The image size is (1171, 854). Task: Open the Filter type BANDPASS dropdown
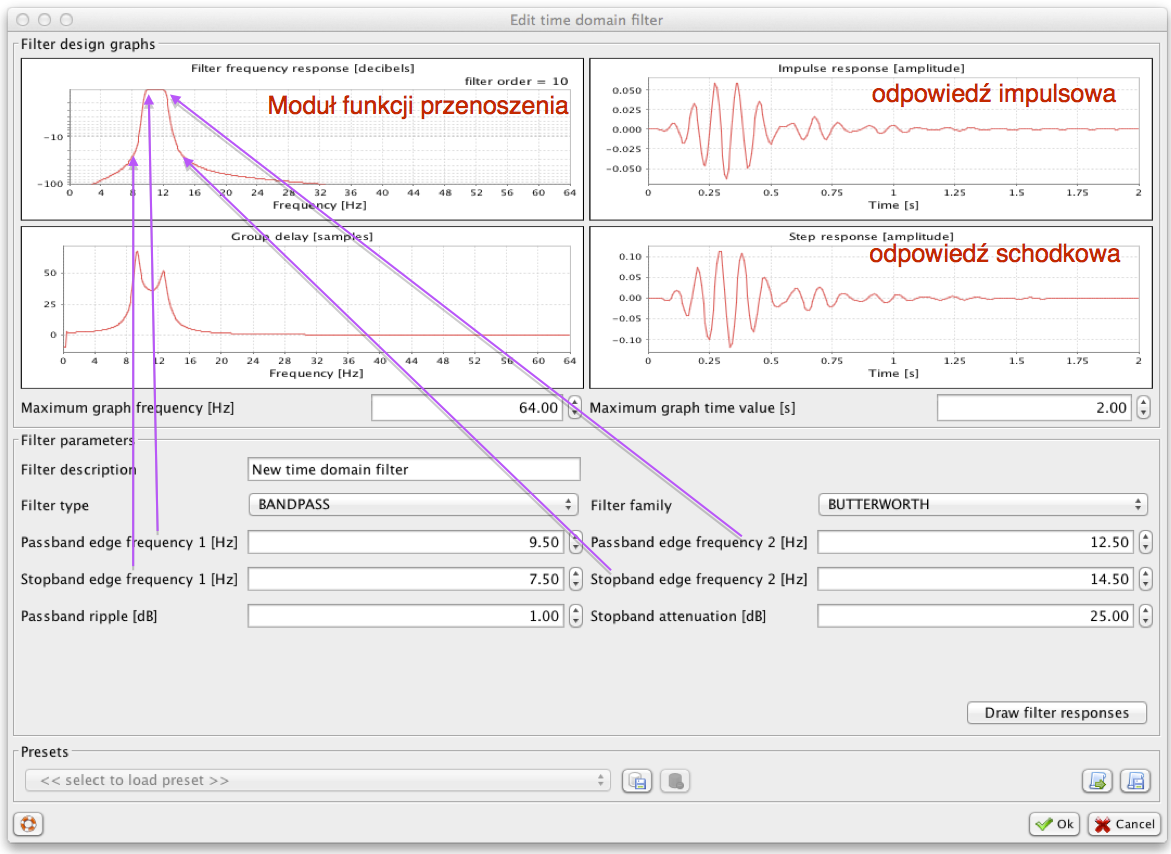[413, 505]
